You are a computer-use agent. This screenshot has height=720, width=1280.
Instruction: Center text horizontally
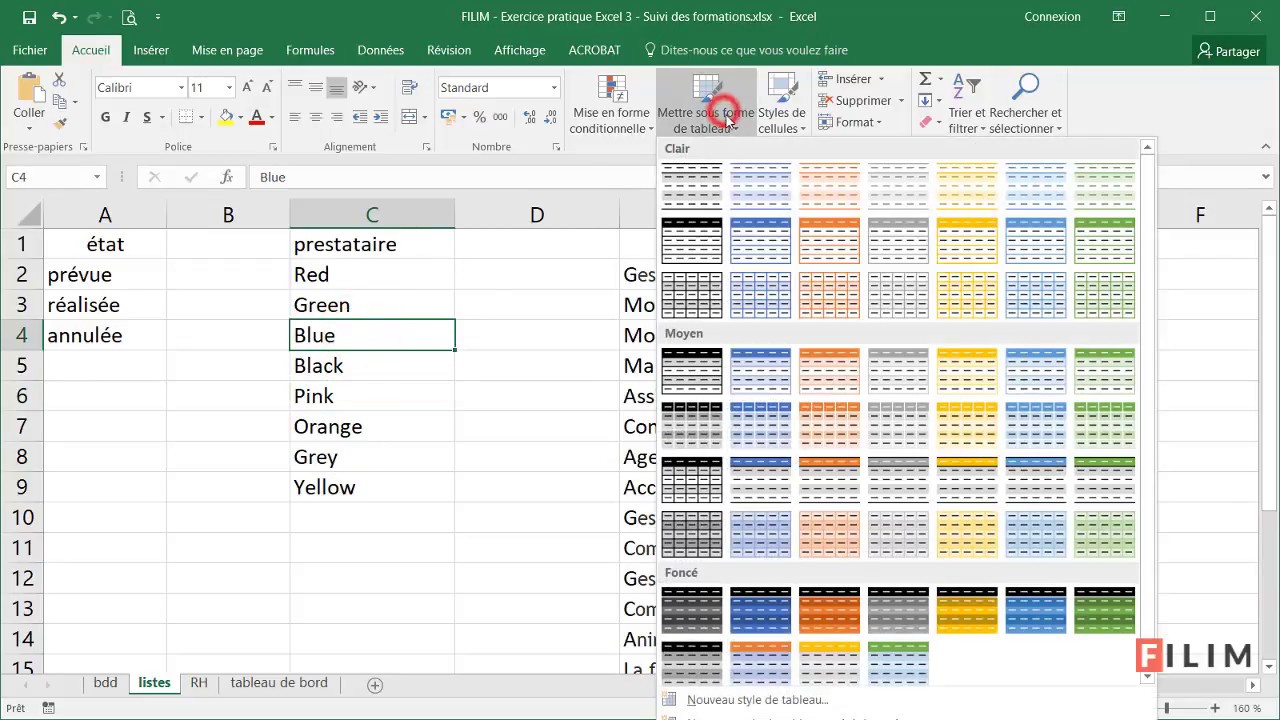(315, 117)
